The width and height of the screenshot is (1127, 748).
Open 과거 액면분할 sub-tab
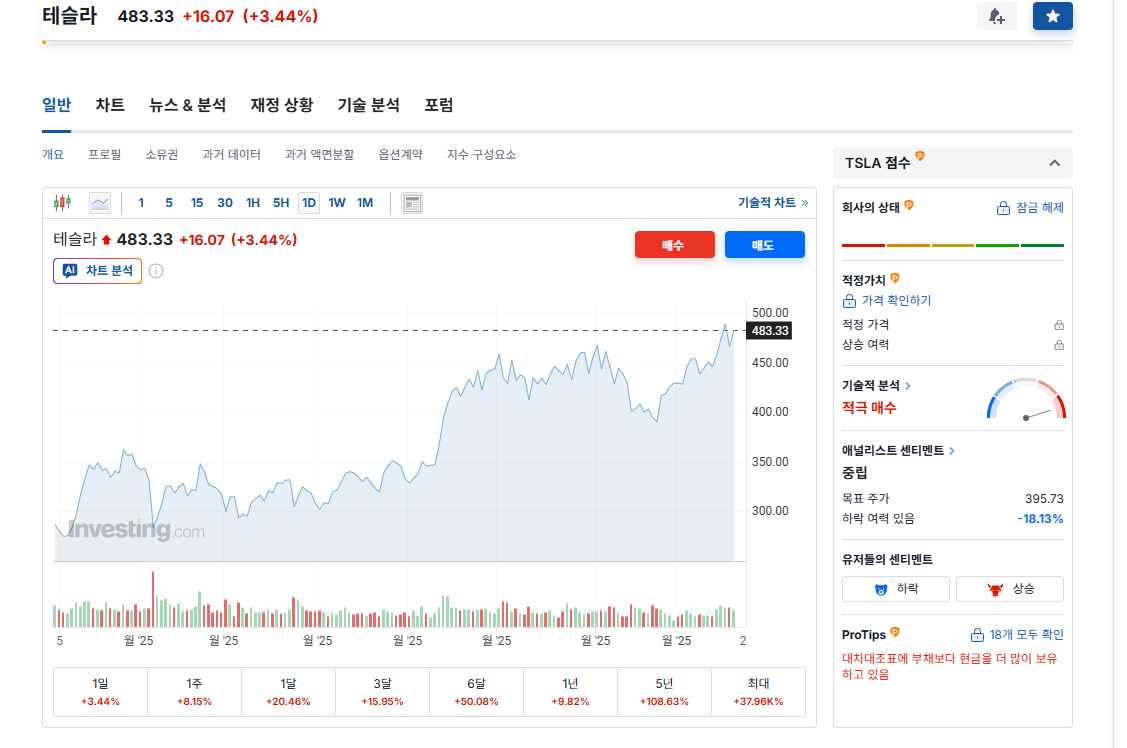point(320,154)
